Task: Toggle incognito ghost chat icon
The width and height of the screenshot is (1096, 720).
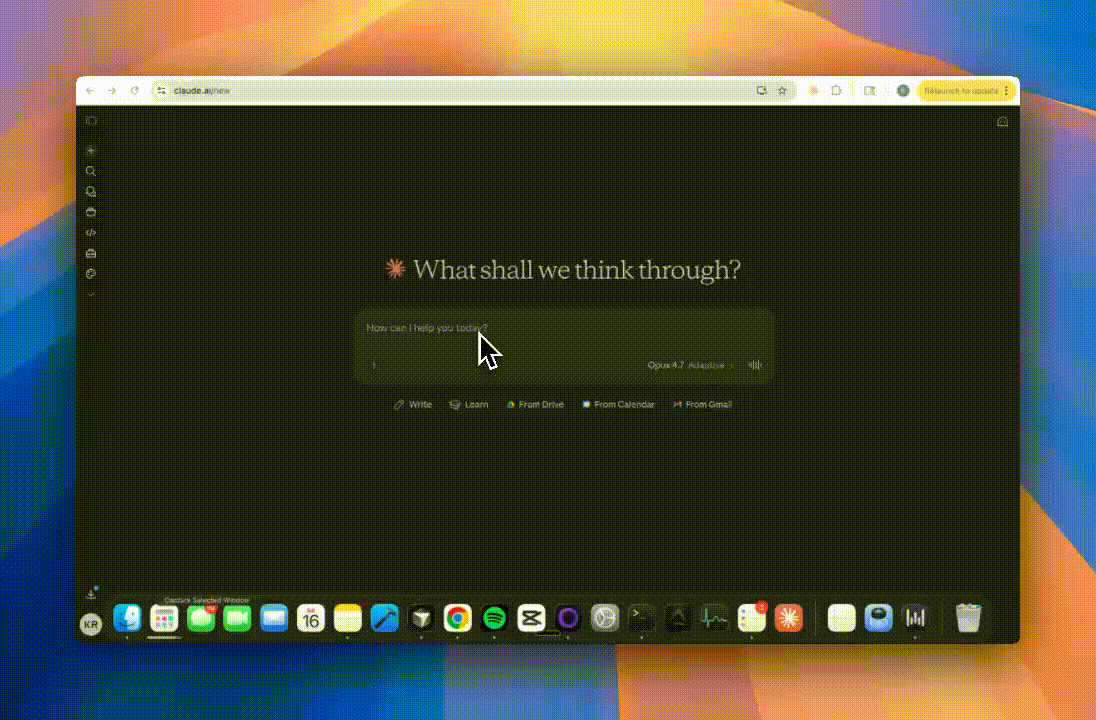Action: pyautogui.click(x=1002, y=122)
